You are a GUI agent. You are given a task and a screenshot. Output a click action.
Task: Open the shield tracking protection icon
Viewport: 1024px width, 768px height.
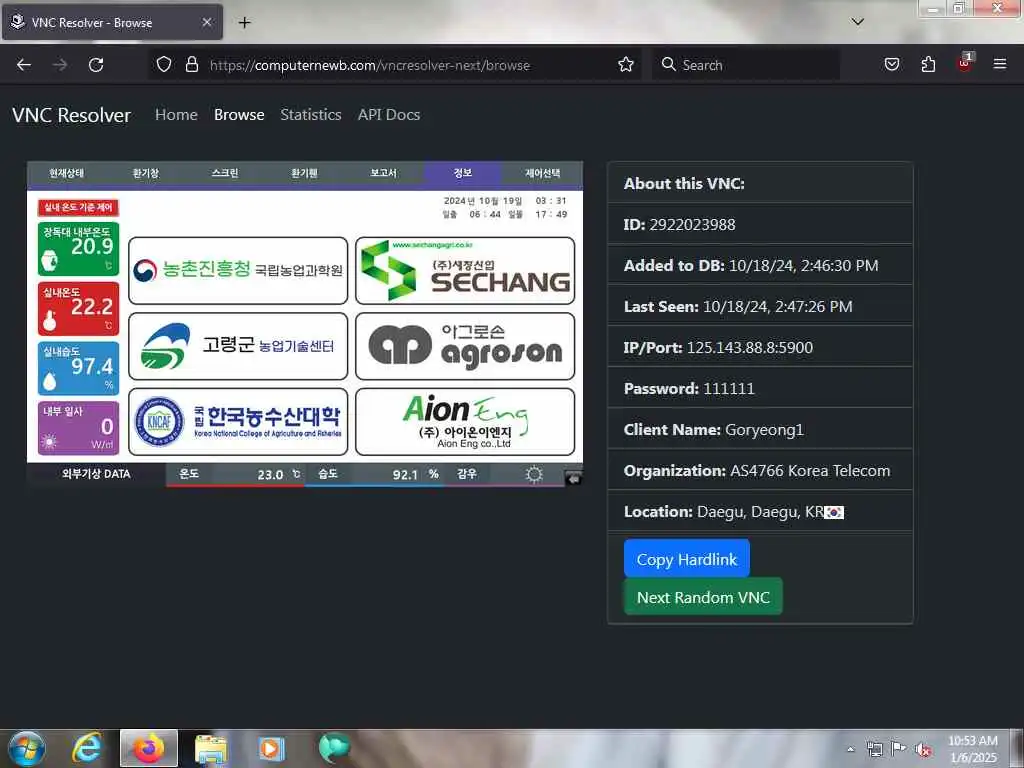click(164, 65)
